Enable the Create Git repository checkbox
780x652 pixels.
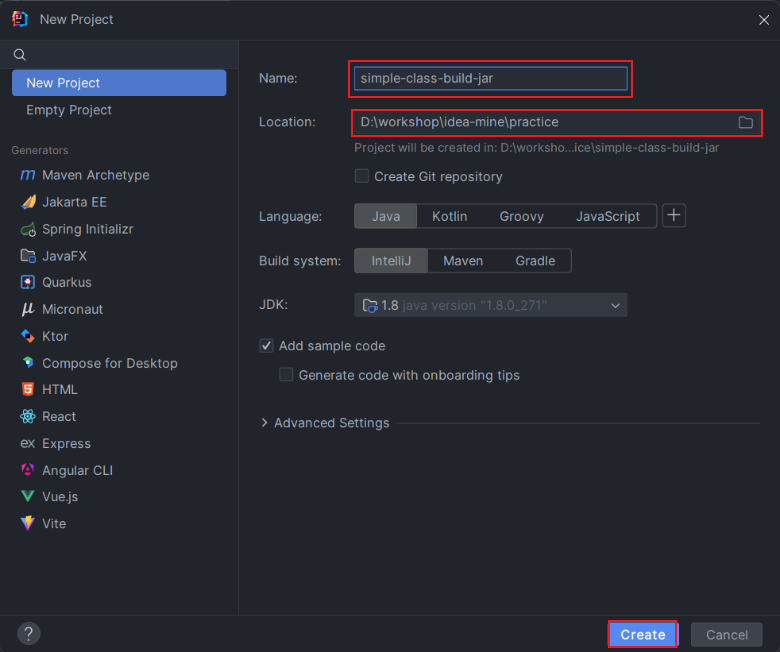click(362, 176)
